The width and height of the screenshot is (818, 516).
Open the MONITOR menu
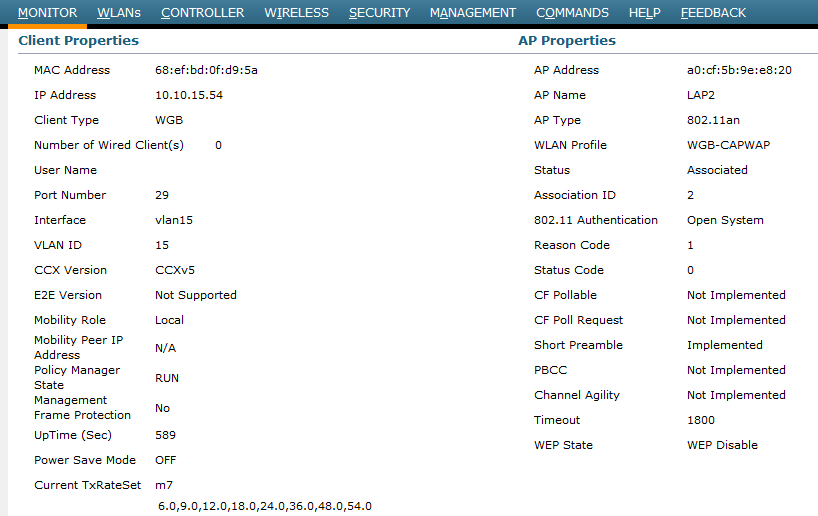47,13
